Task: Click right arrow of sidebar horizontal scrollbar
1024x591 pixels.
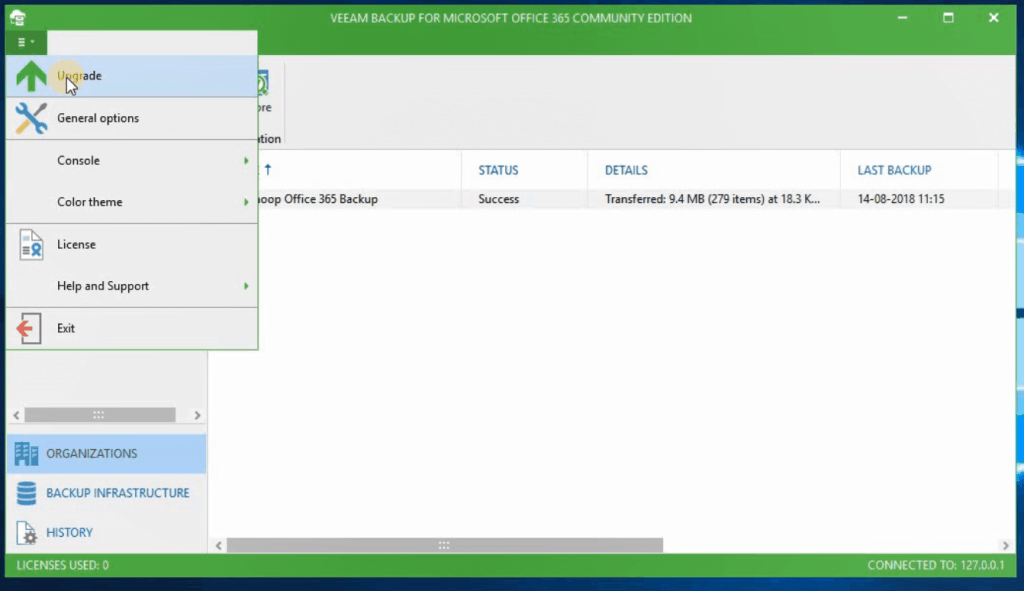Action: click(197, 415)
